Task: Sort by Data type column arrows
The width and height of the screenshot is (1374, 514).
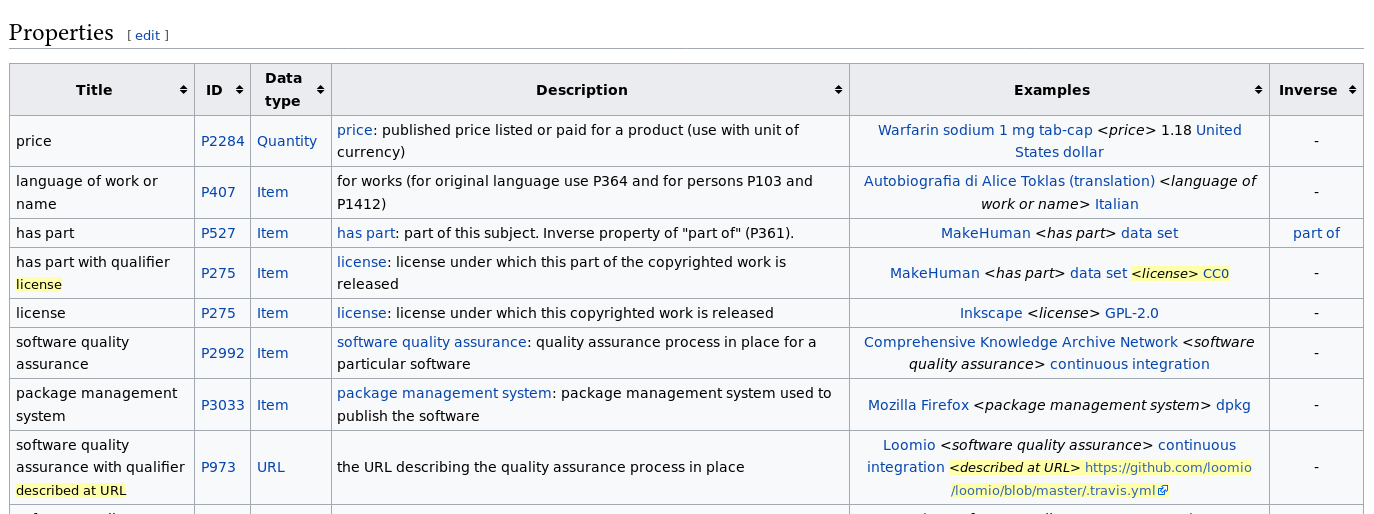Action: click(x=320, y=90)
